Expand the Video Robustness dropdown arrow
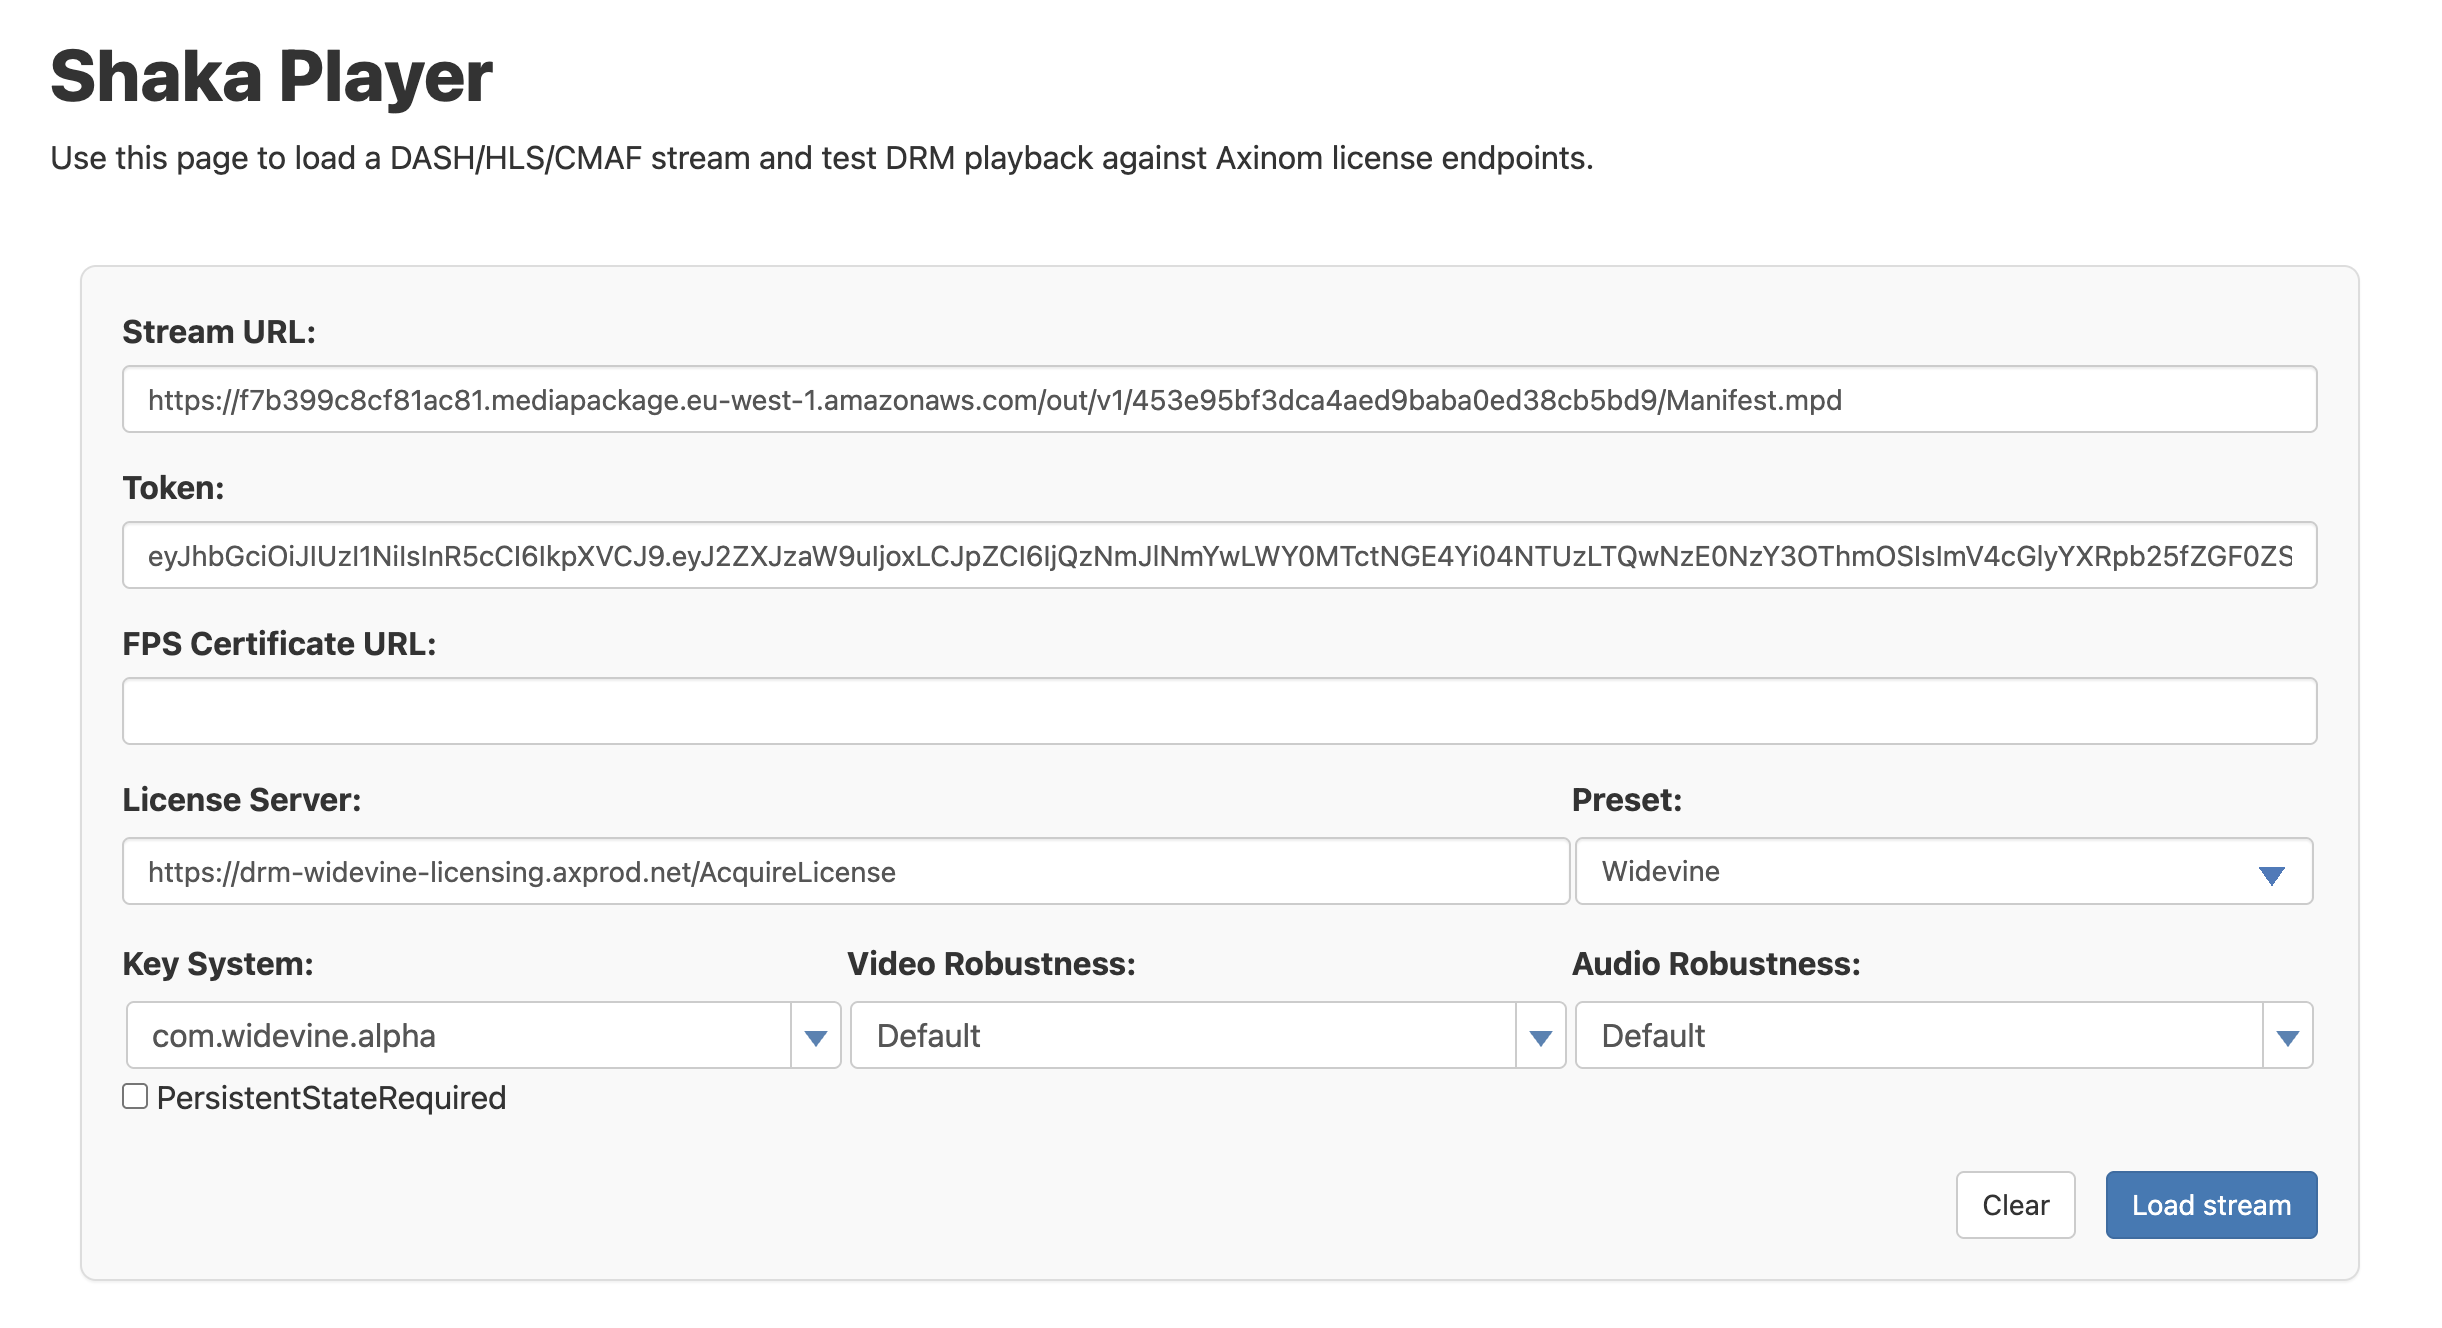The width and height of the screenshot is (2442, 1328). pyautogui.click(x=1540, y=1037)
